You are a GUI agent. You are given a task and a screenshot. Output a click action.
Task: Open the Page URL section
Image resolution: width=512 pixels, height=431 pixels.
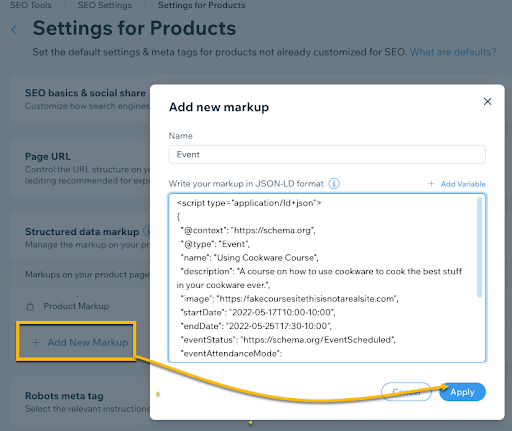[80, 168]
